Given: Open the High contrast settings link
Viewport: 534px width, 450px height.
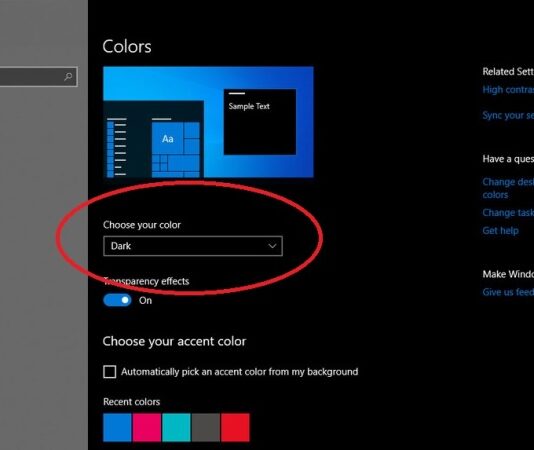Looking at the screenshot, I should [508, 90].
